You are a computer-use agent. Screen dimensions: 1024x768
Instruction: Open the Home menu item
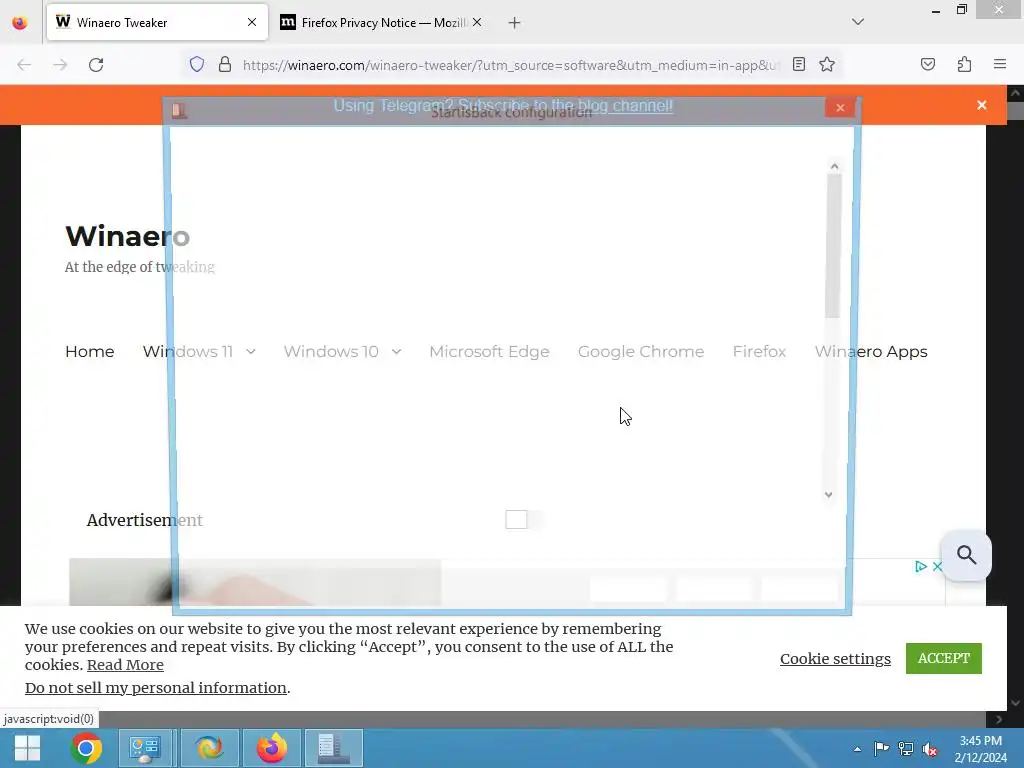coord(89,351)
